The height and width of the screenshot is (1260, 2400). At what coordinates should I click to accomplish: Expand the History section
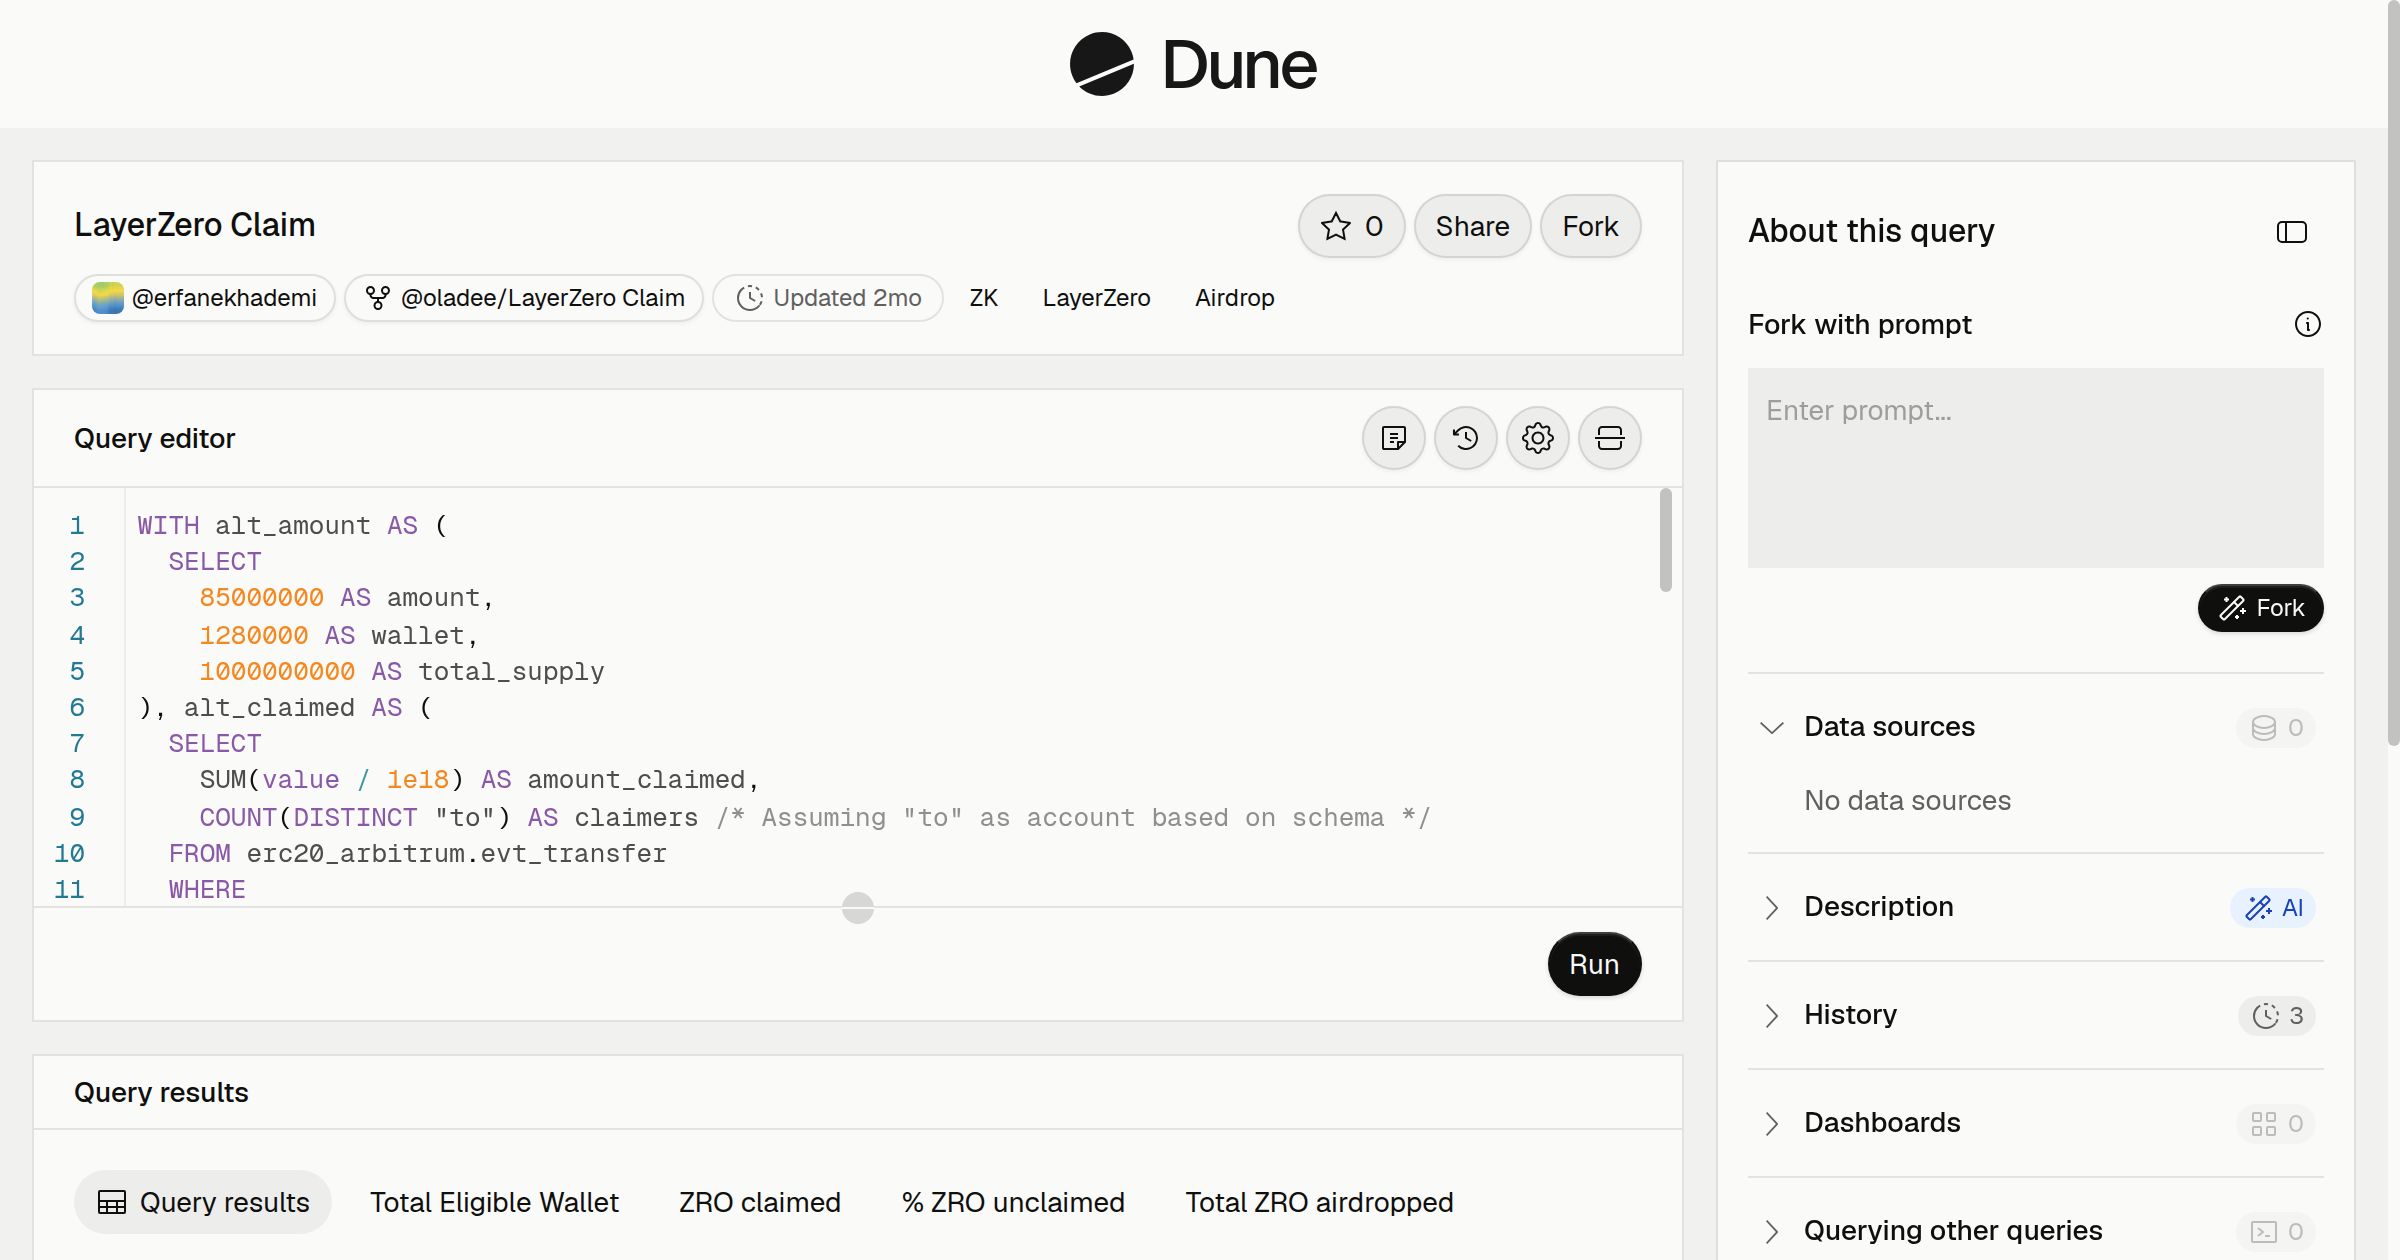1771,1015
